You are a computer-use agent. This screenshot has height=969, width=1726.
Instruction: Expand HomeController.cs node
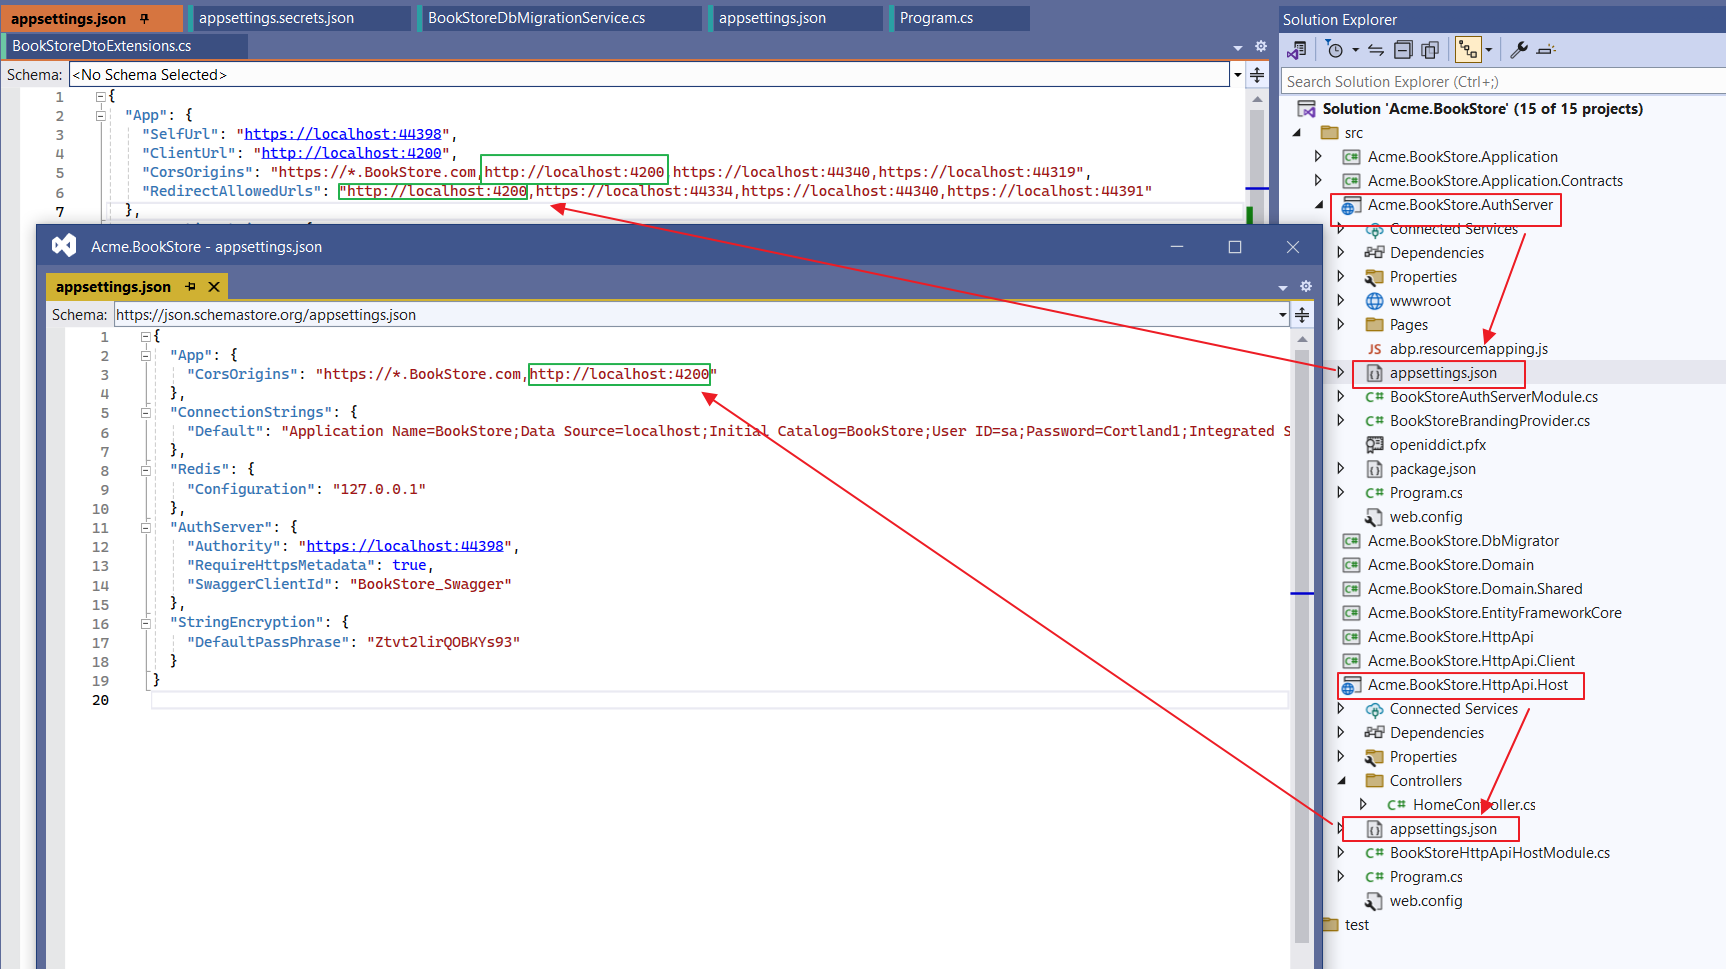point(1363,805)
